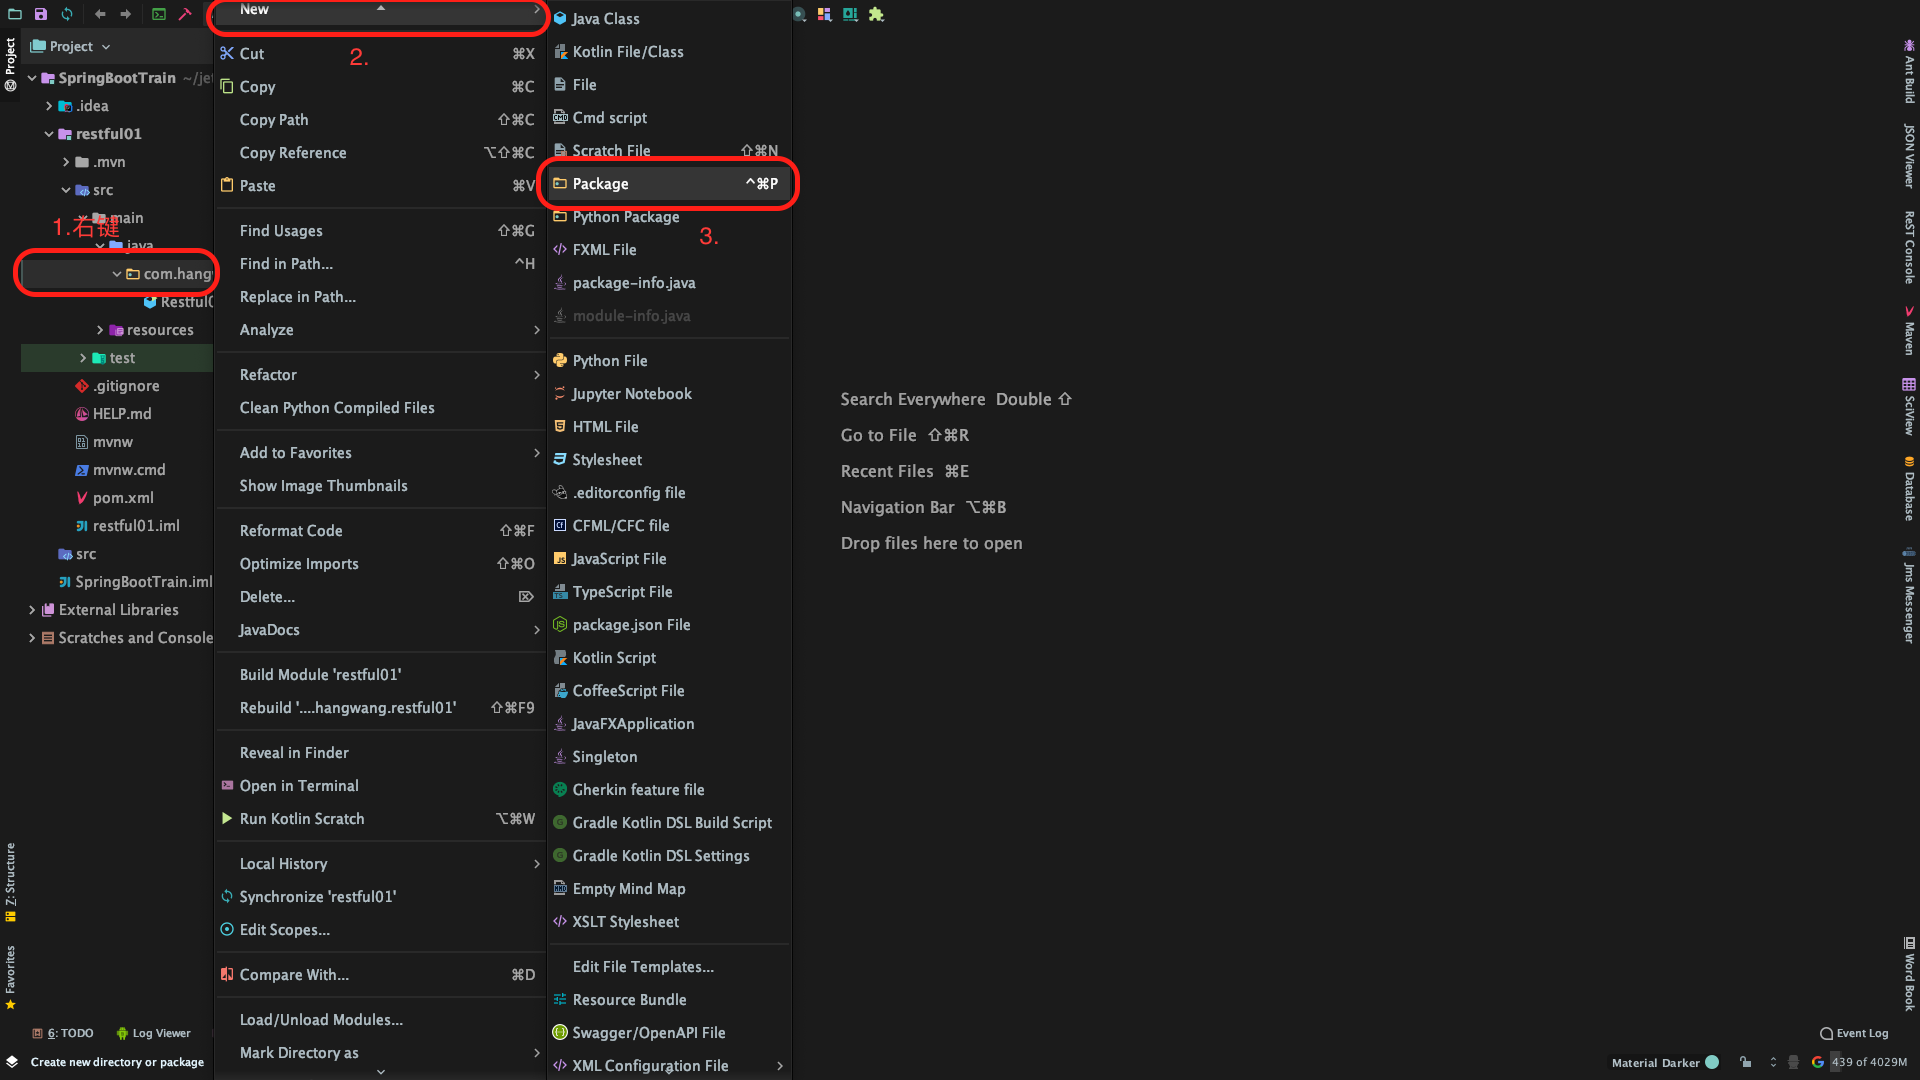Viewport: 1920px width, 1080px height.
Task: Click the Google icon in status bar
Action: 1817,1062
